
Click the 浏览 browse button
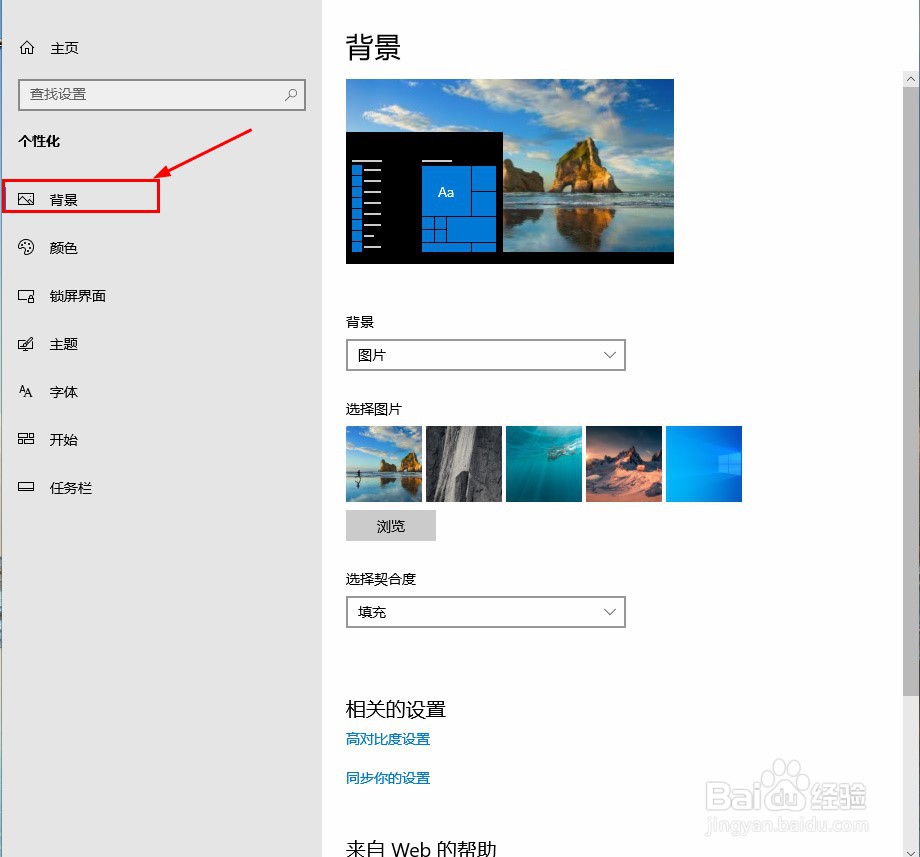[x=391, y=526]
